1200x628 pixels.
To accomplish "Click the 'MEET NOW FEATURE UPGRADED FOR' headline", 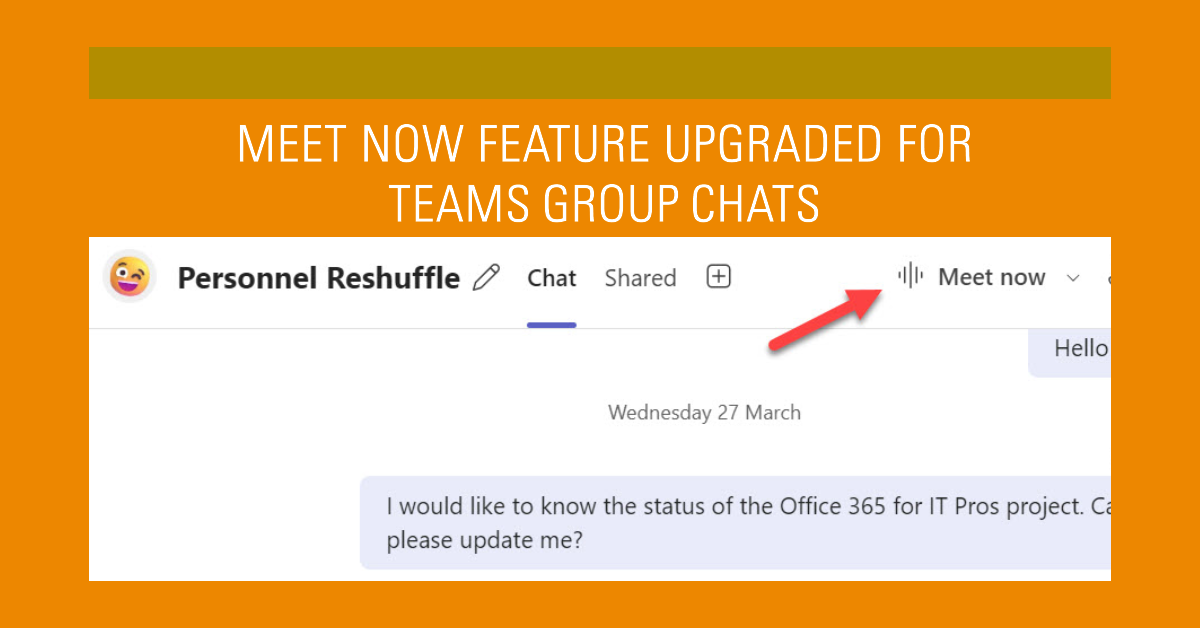I will pos(604,145).
